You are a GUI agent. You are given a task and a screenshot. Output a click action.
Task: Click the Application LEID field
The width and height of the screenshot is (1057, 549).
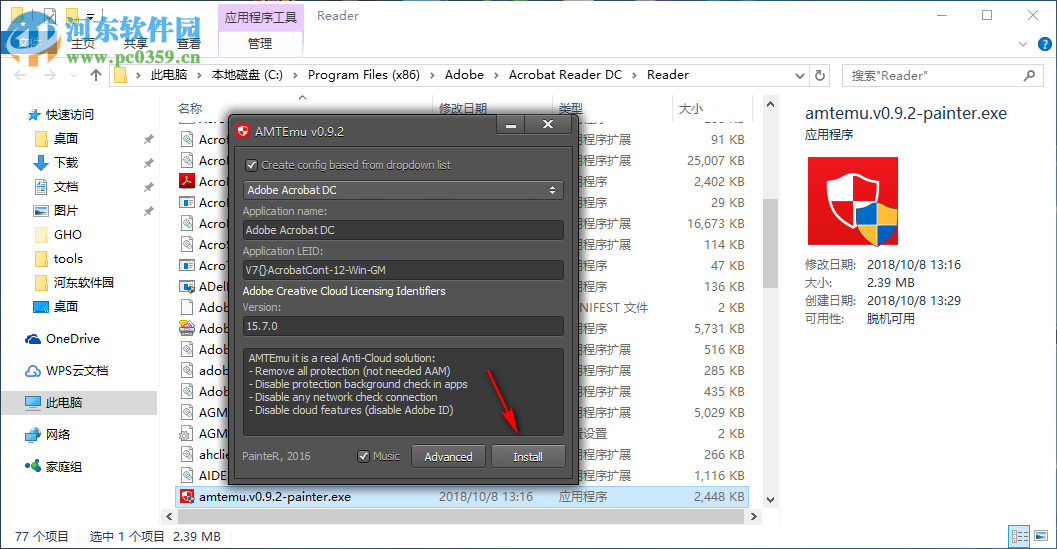point(402,270)
